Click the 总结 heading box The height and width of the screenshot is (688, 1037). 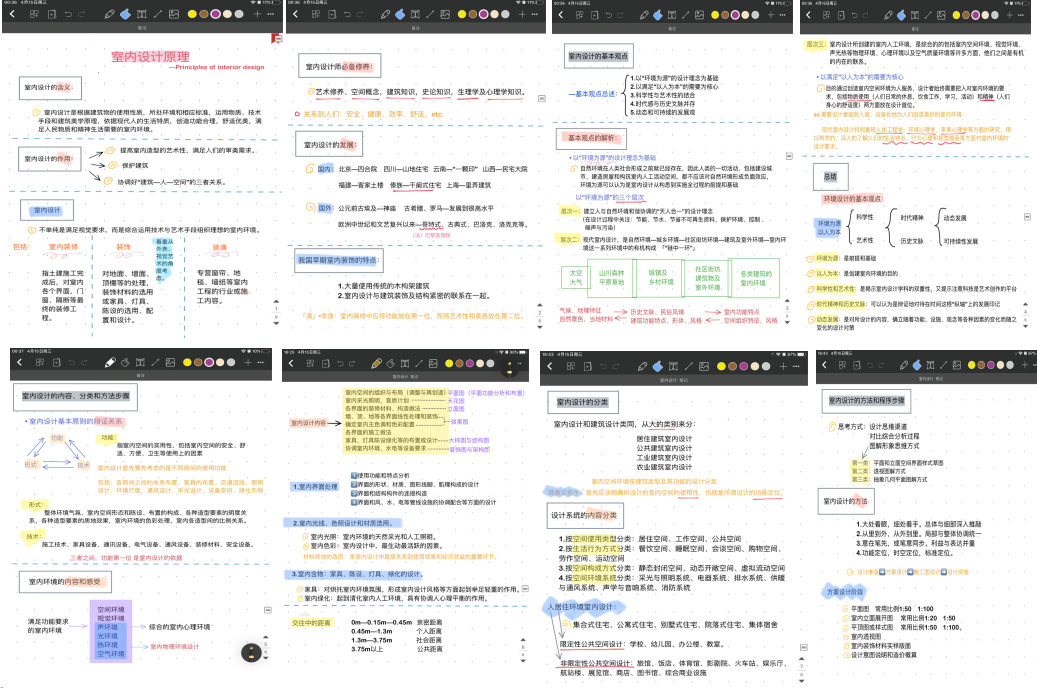click(x=829, y=176)
